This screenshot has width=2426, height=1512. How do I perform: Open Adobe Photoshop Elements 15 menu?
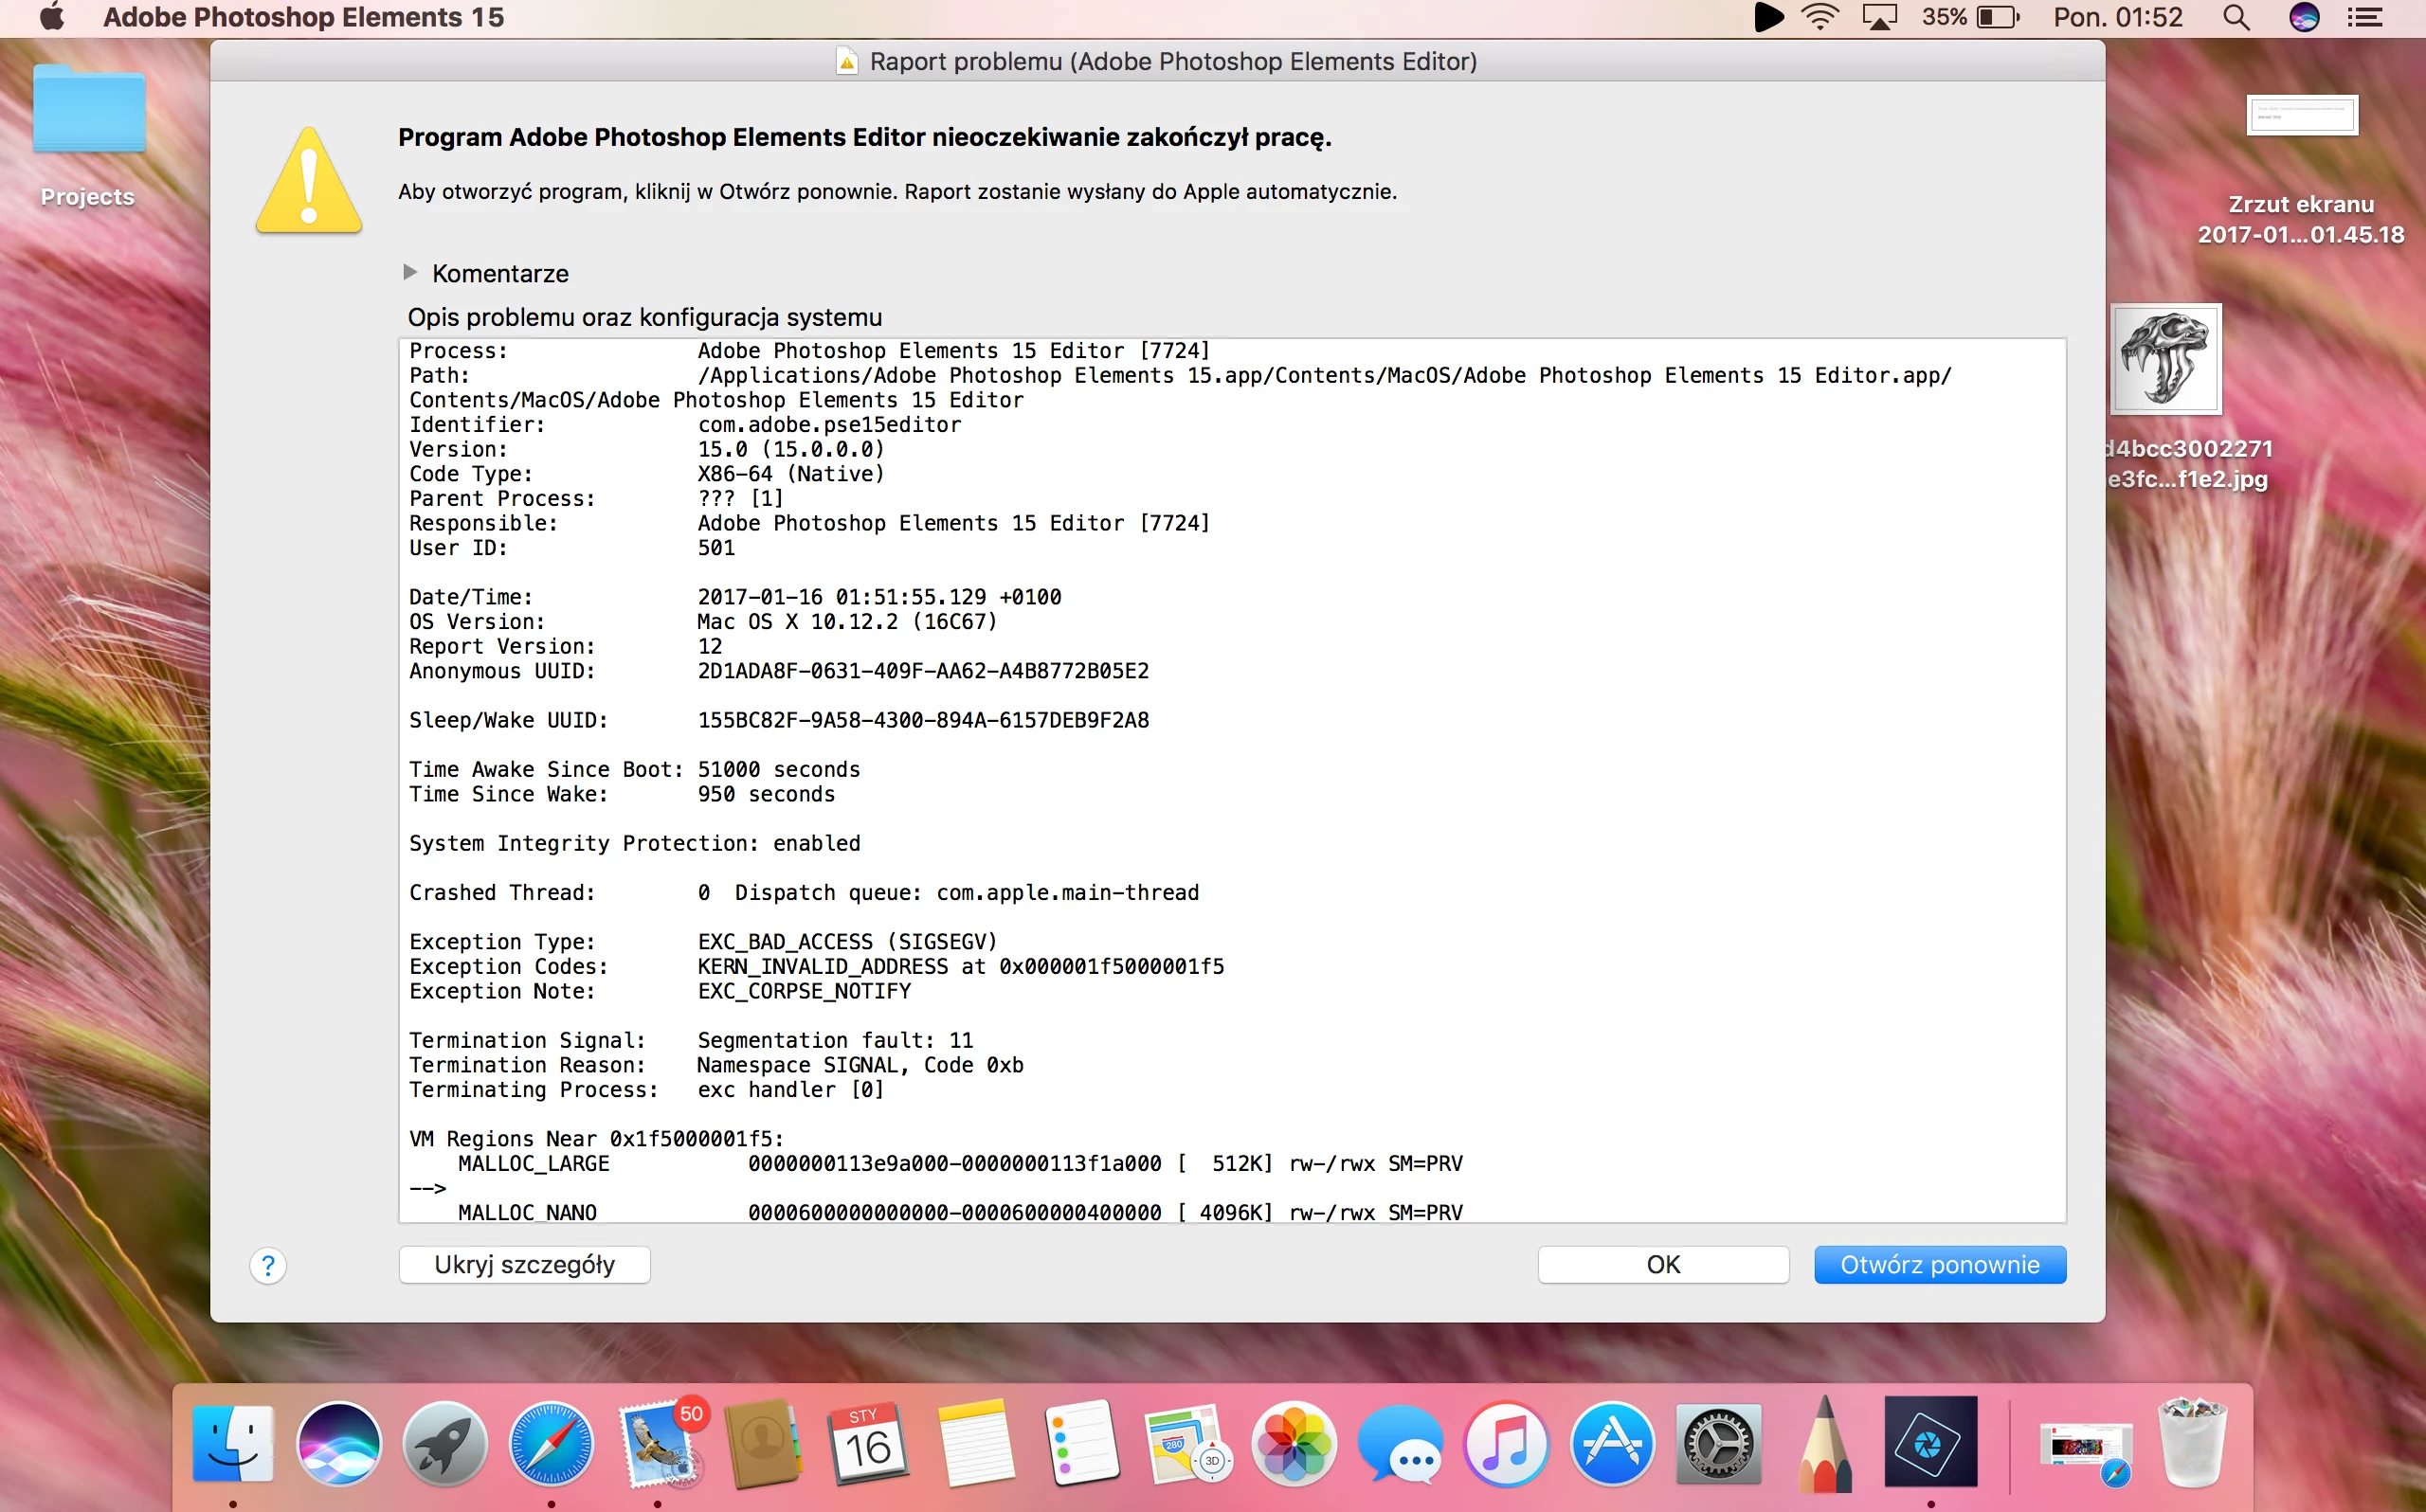[303, 17]
